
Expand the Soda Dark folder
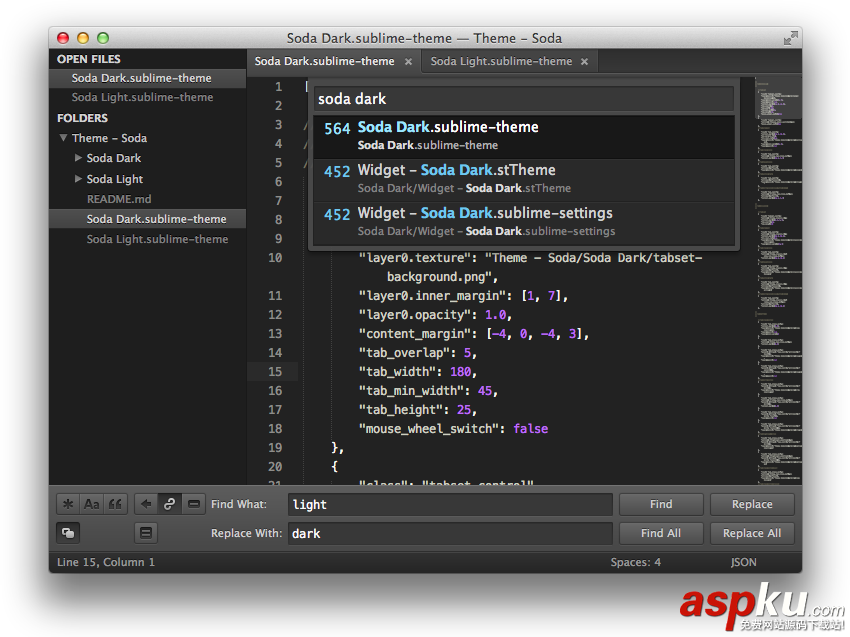point(78,158)
